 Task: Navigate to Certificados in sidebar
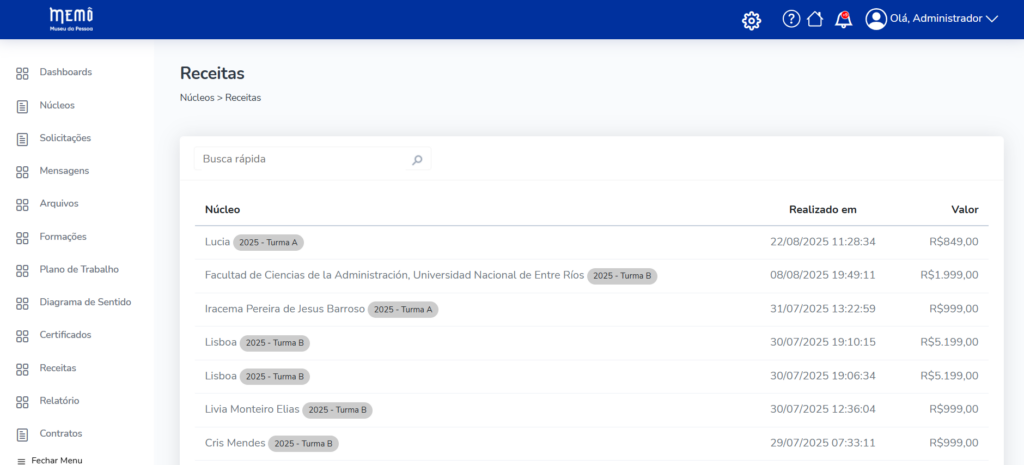65,335
